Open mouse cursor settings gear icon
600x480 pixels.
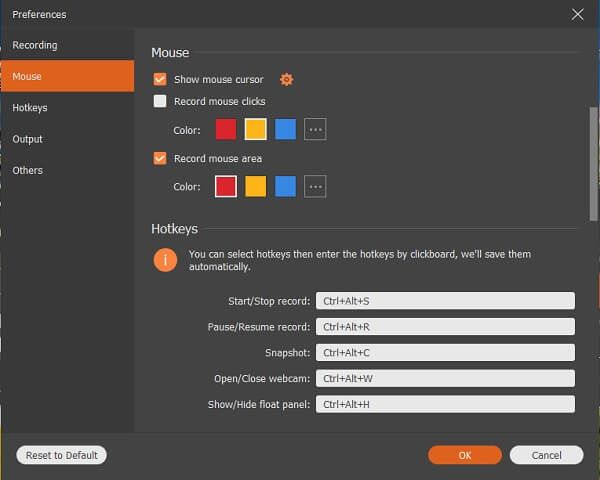(287, 79)
